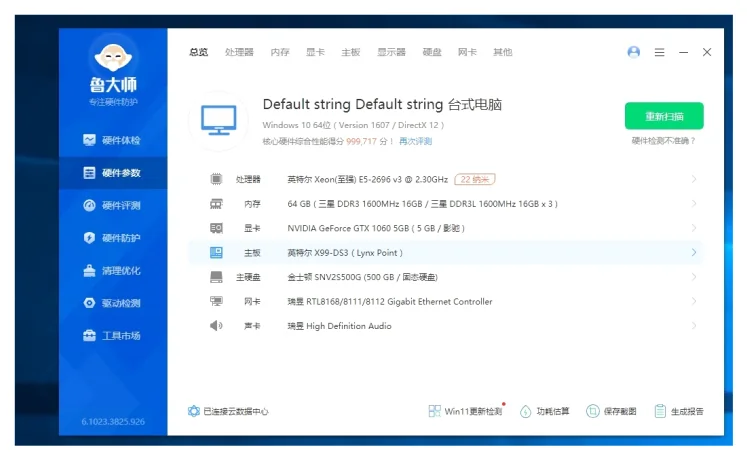Open 驱动检测 driver detection
This screenshot has width=747, height=460.
(x=113, y=303)
